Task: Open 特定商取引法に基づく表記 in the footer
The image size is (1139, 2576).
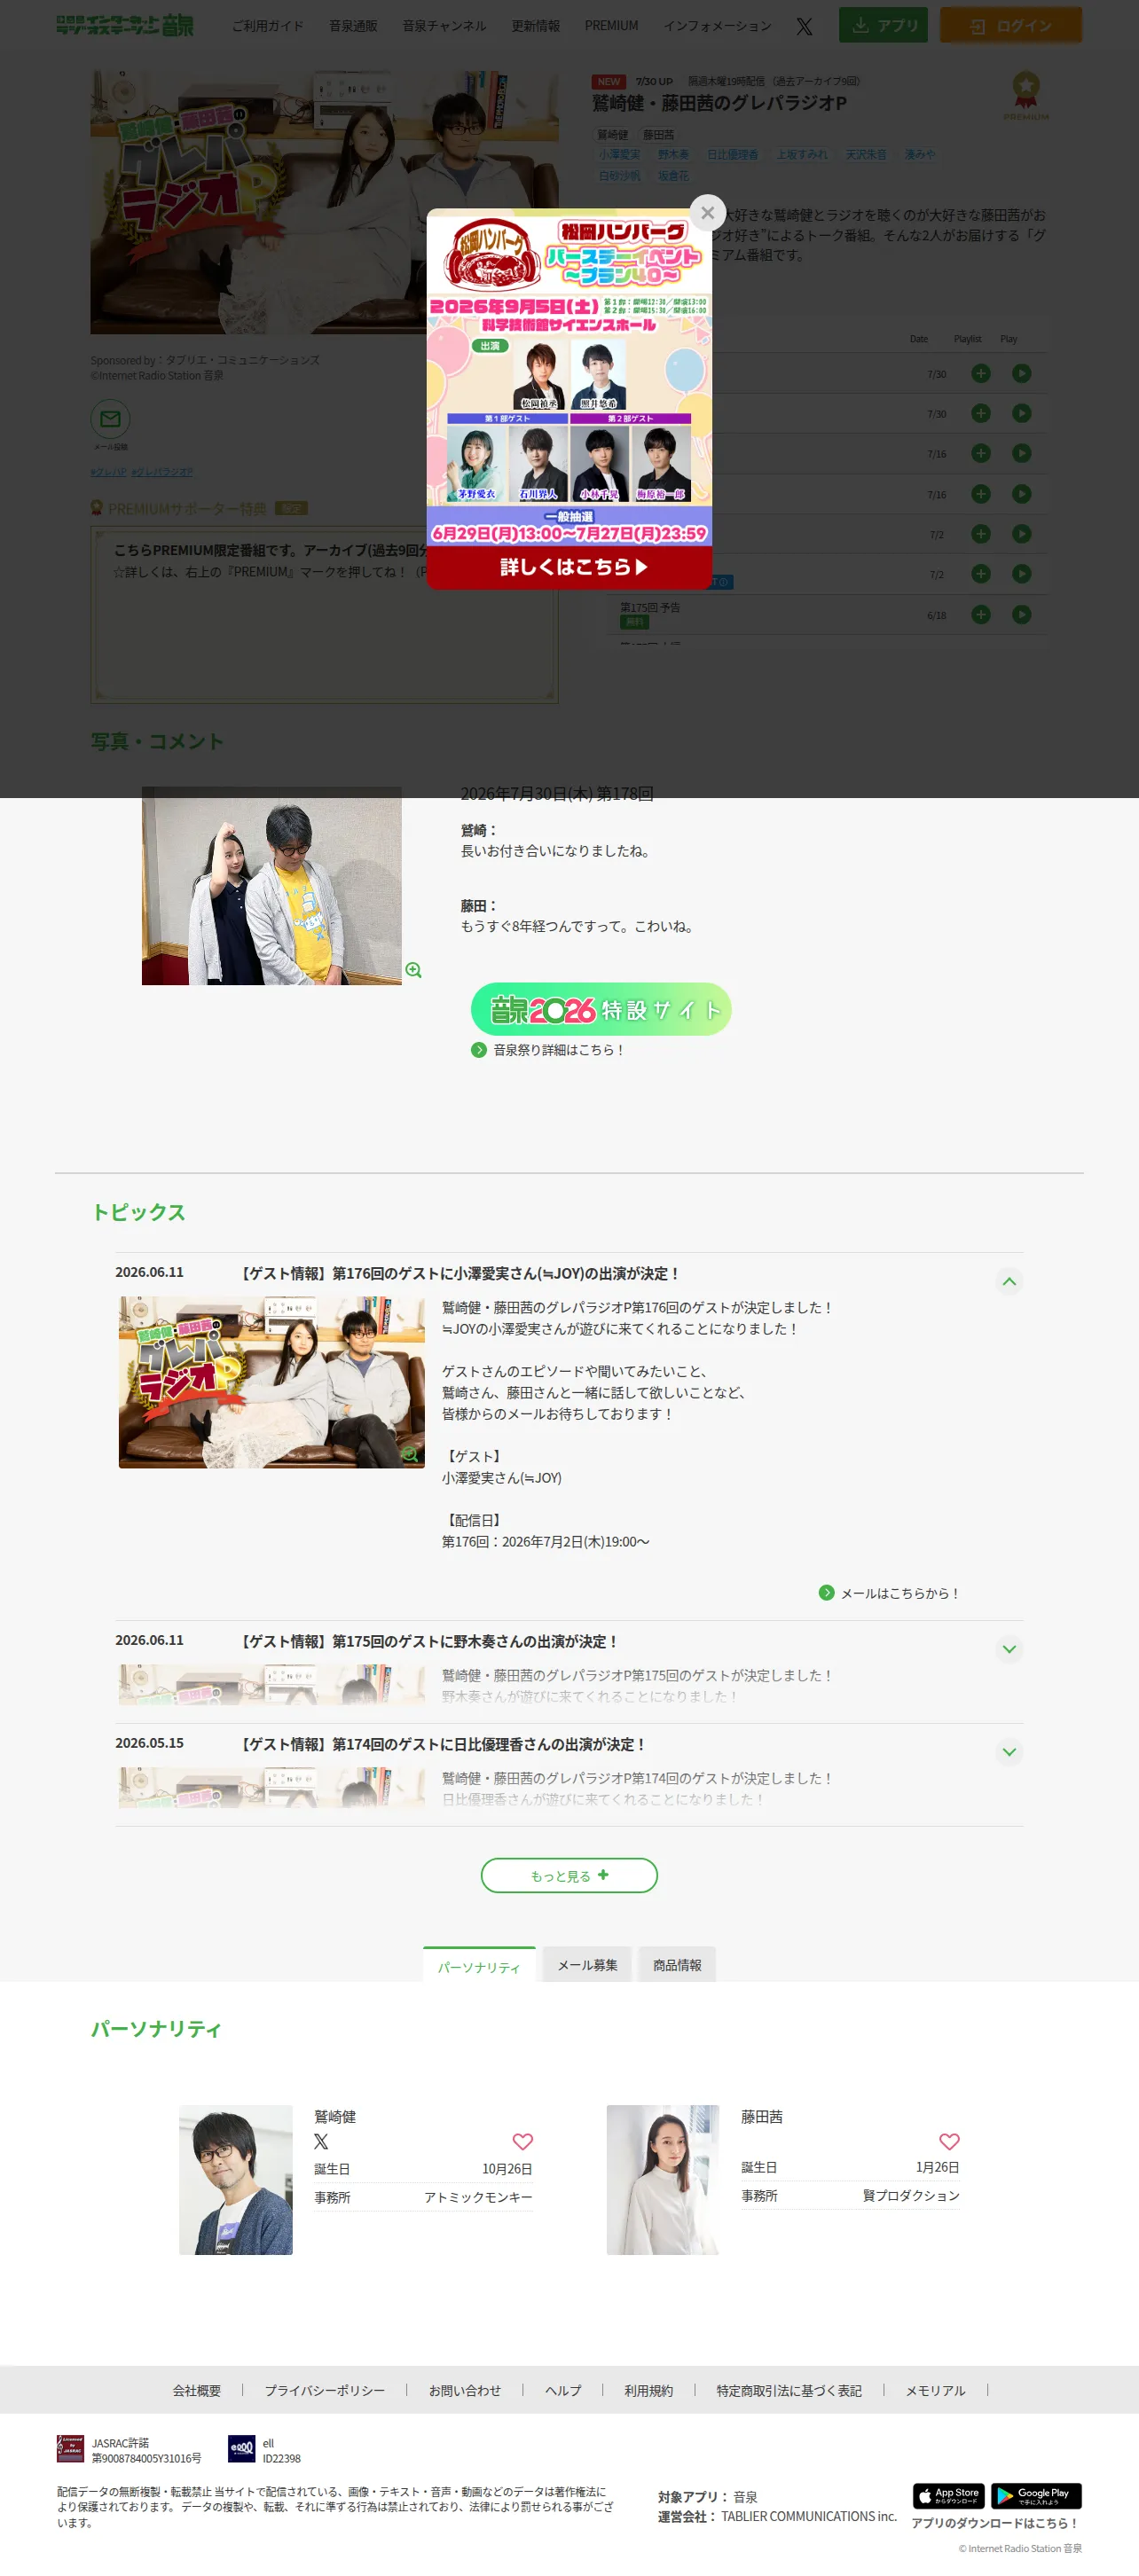Action: point(789,2390)
